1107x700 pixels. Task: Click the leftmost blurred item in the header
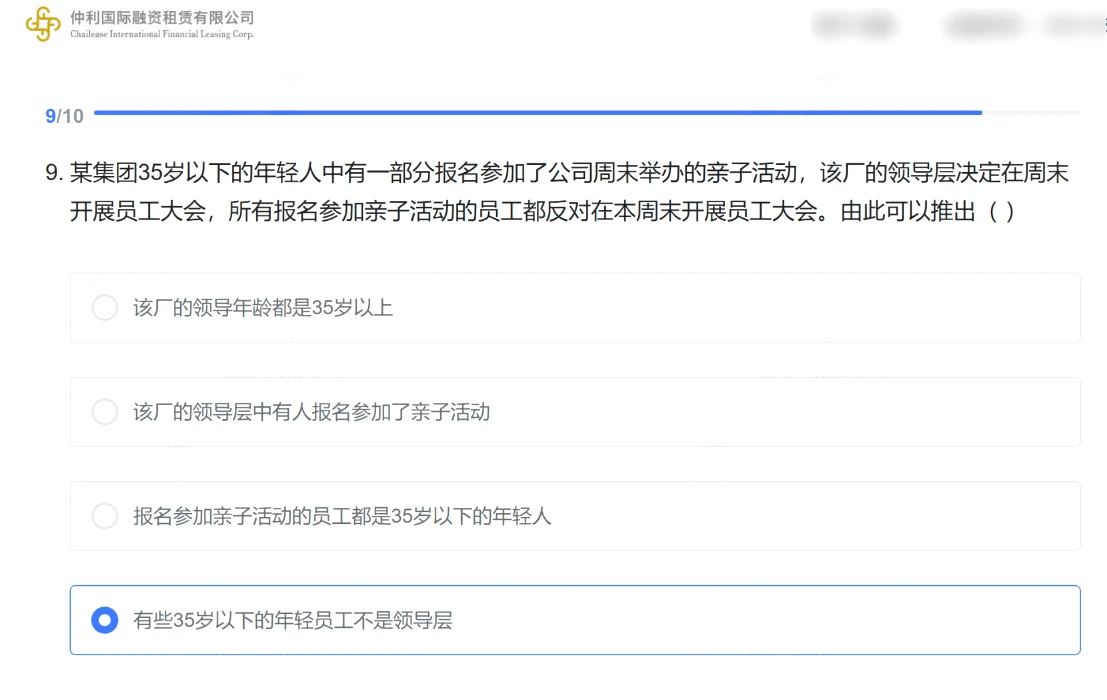pyautogui.click(x=855, y=25)
